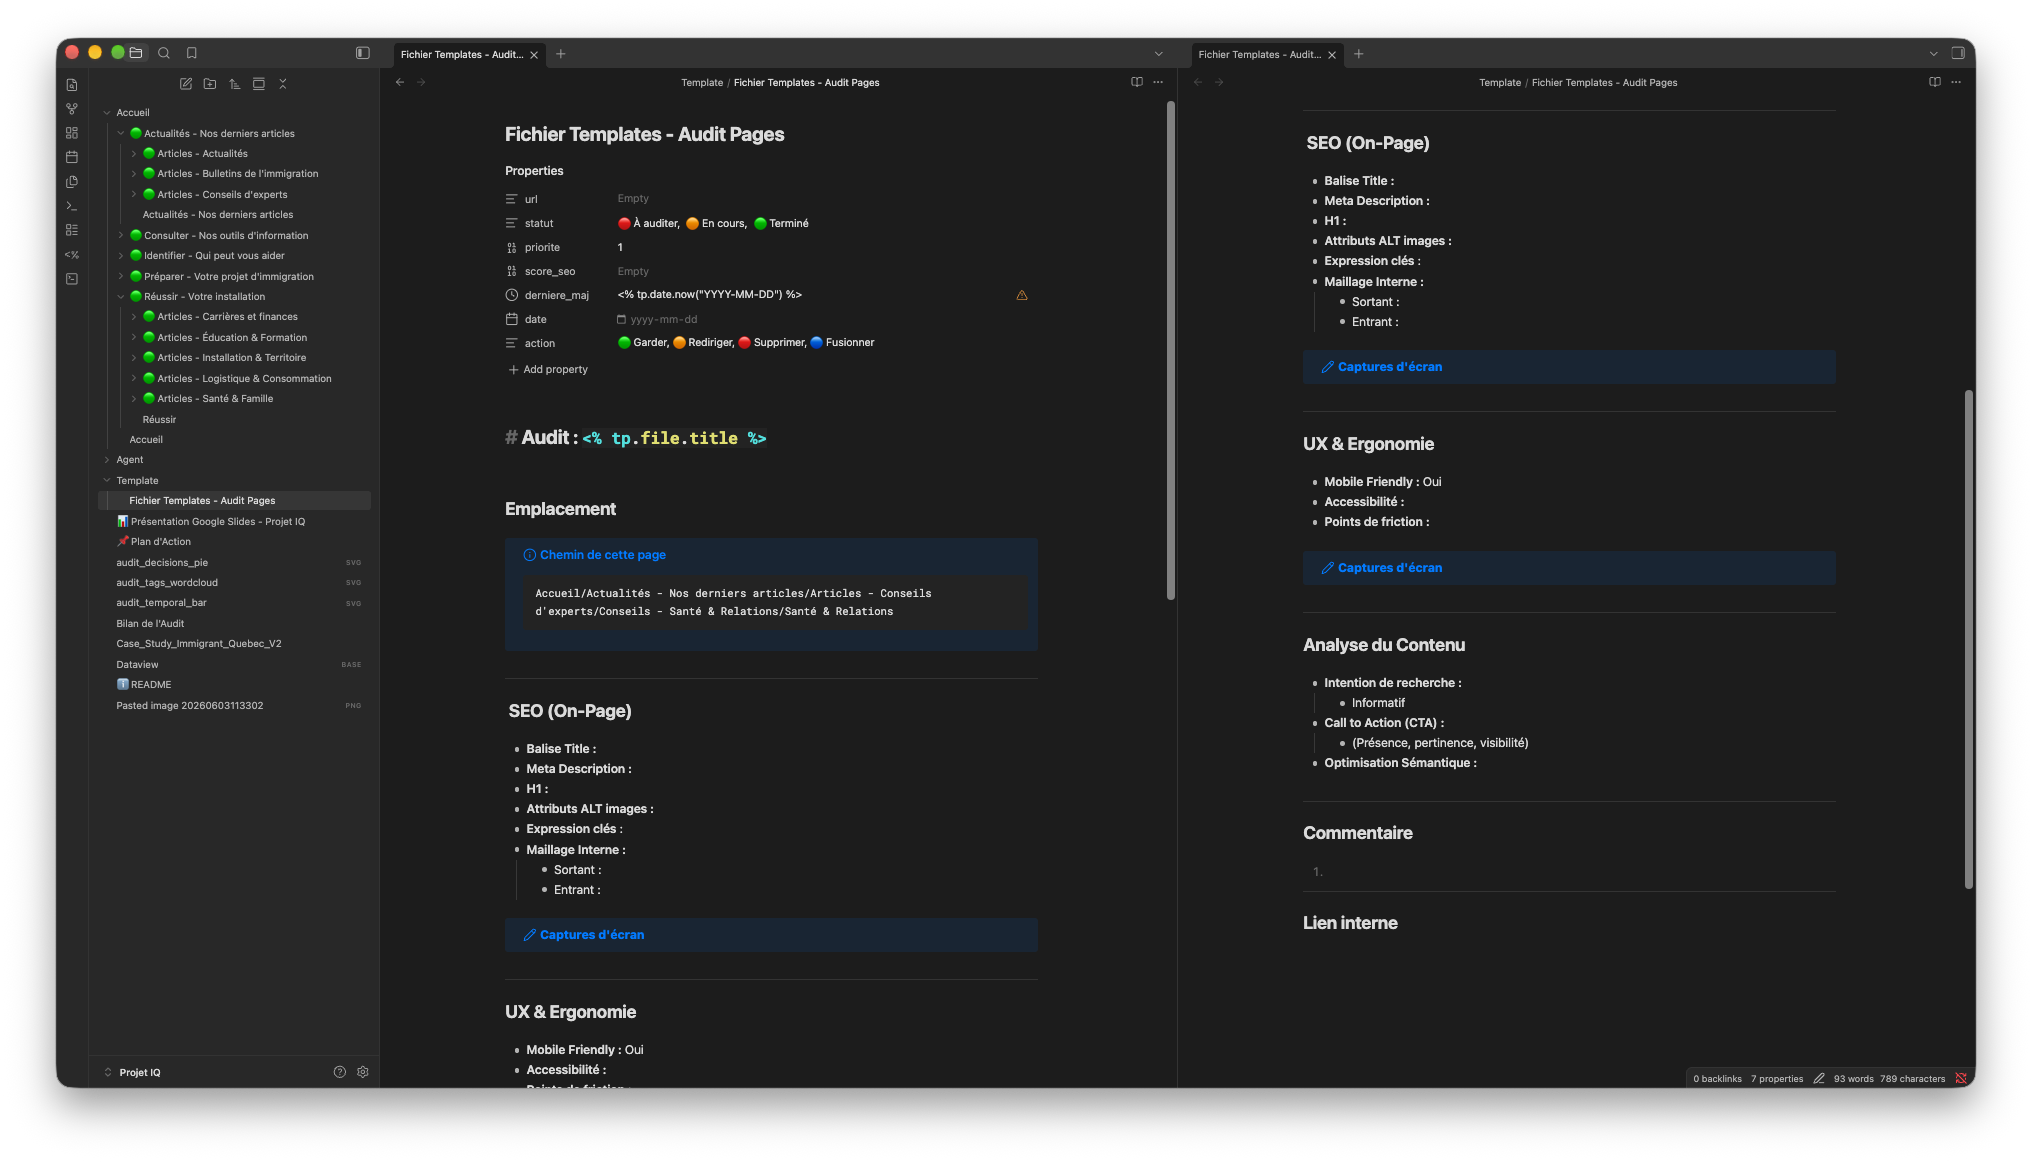Image resolution: width=2032 pixels, height=1162 pixels.
Task: Open more options in left pane header
Action: pyautogui.click(x=1158, y=82)
